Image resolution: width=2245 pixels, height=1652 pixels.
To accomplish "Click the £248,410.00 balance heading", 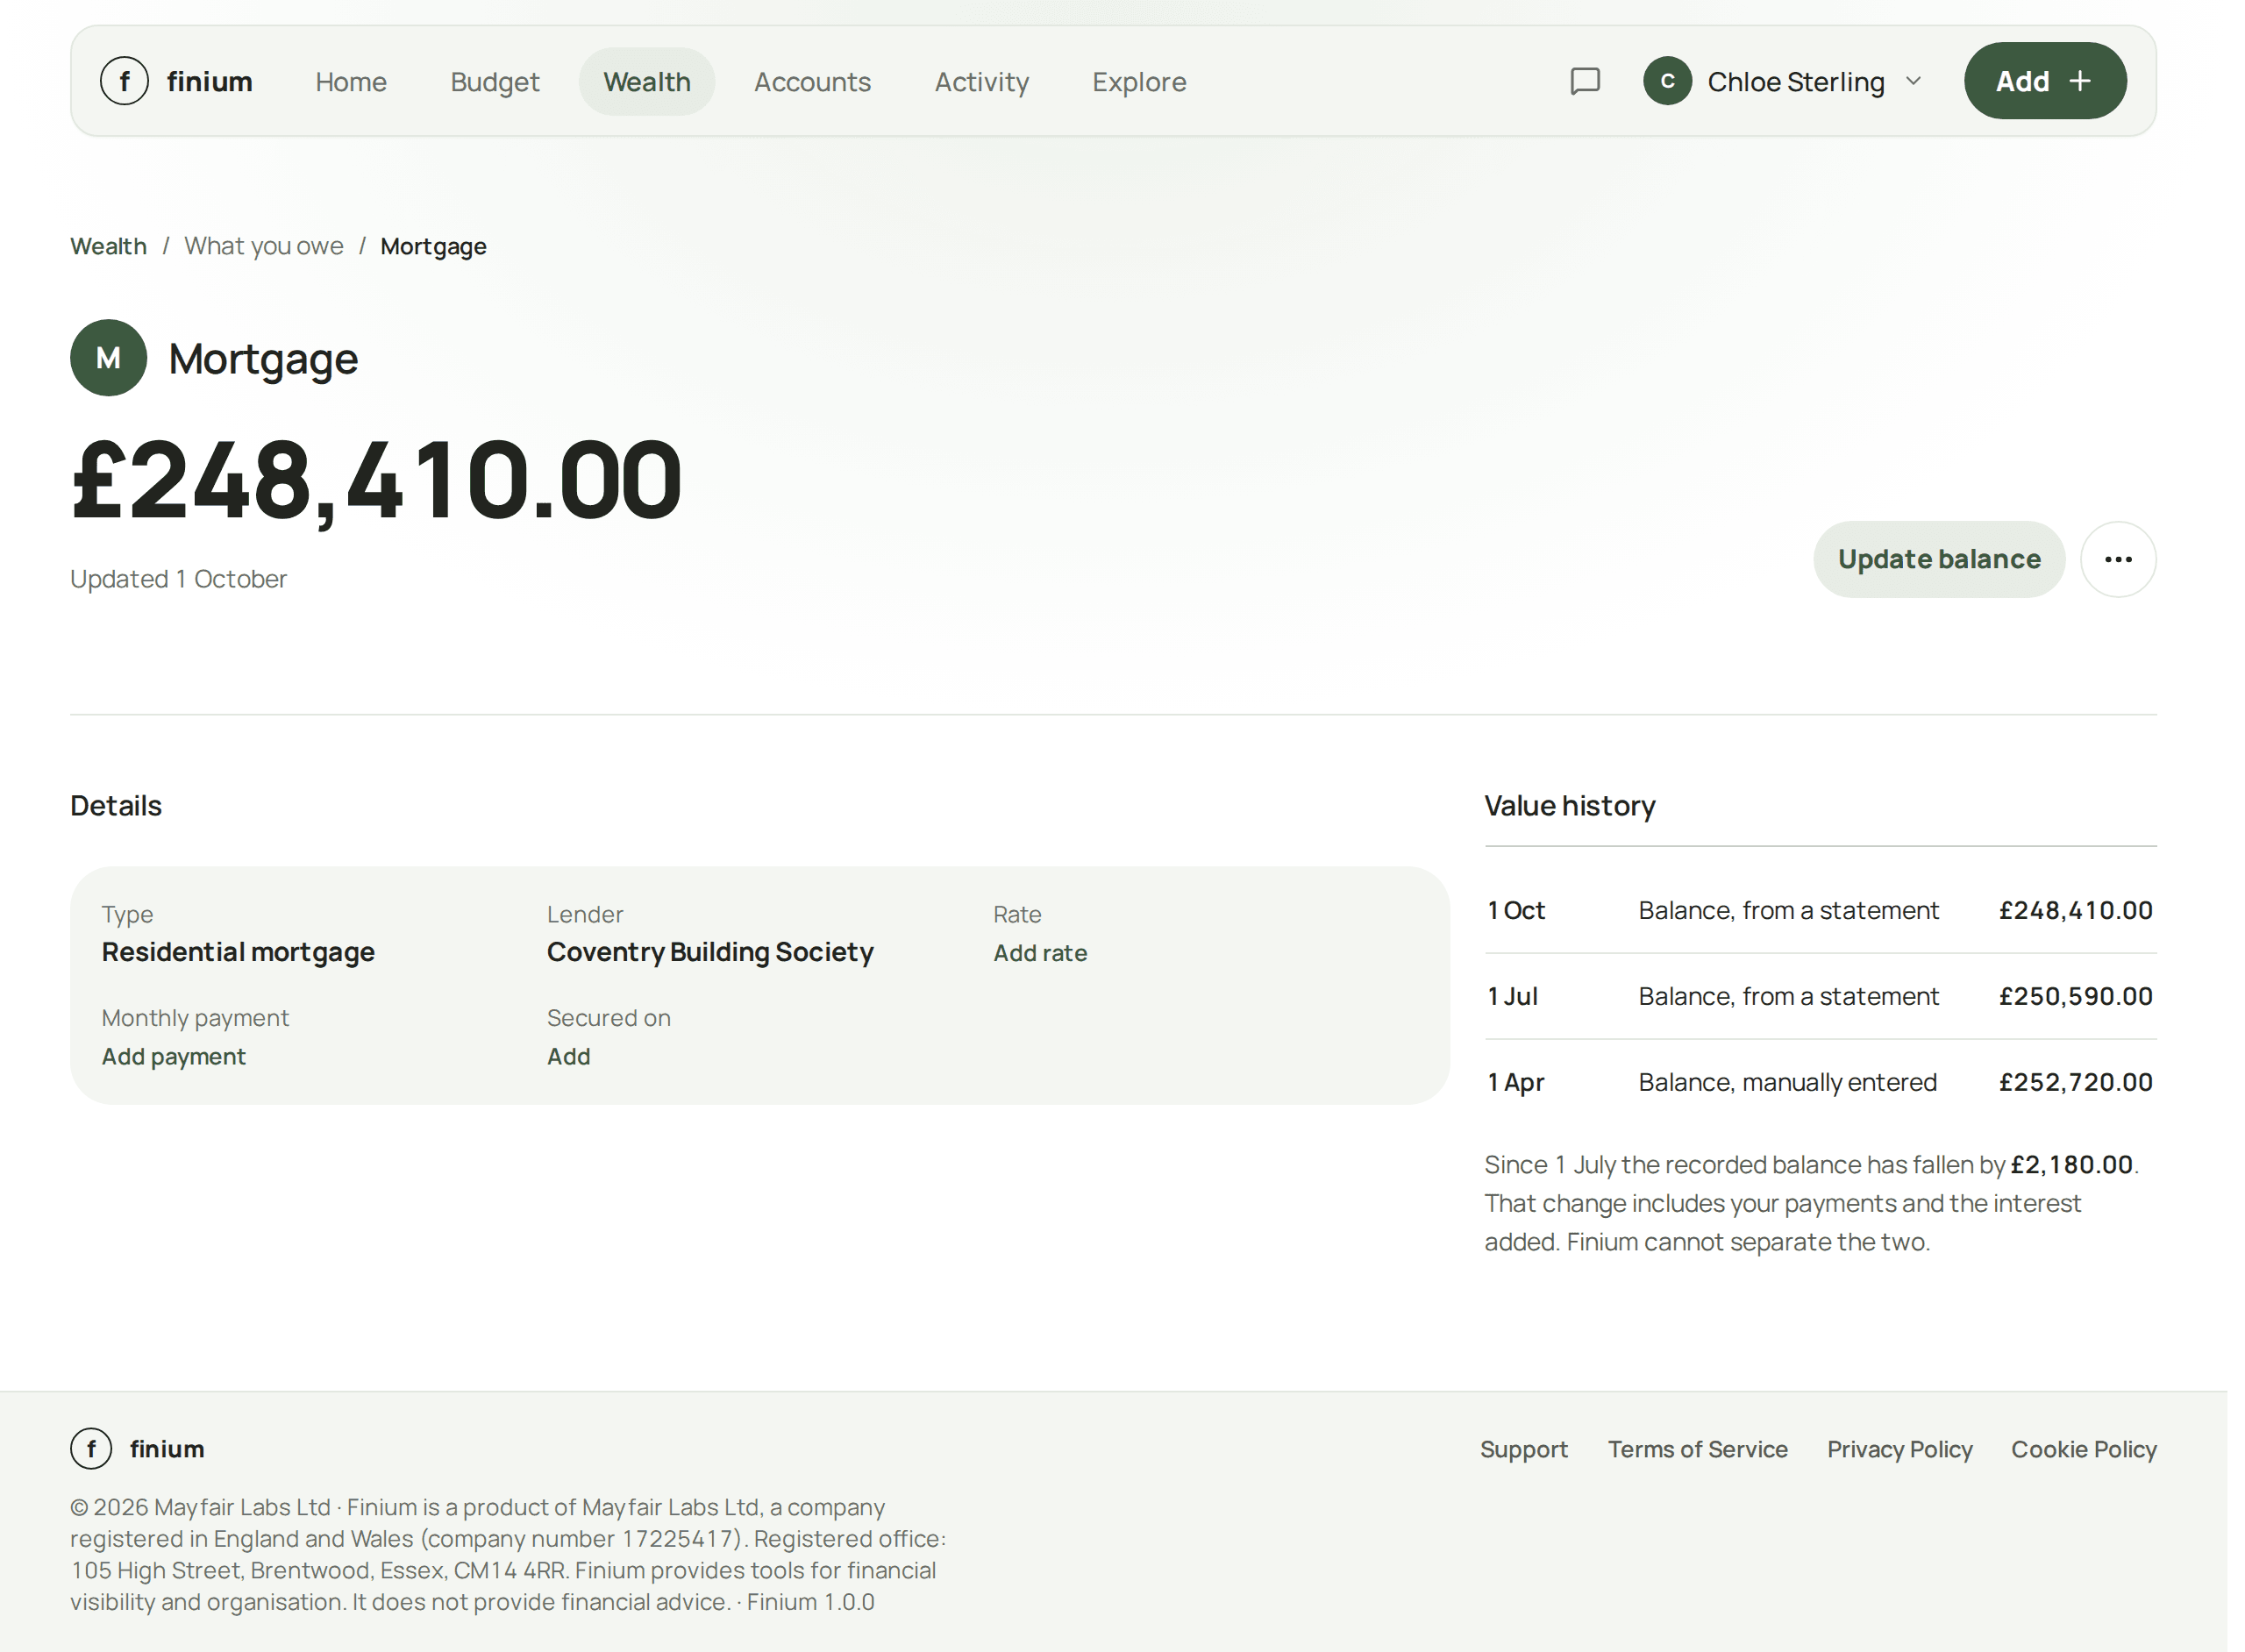I will (x=376, y=481).
